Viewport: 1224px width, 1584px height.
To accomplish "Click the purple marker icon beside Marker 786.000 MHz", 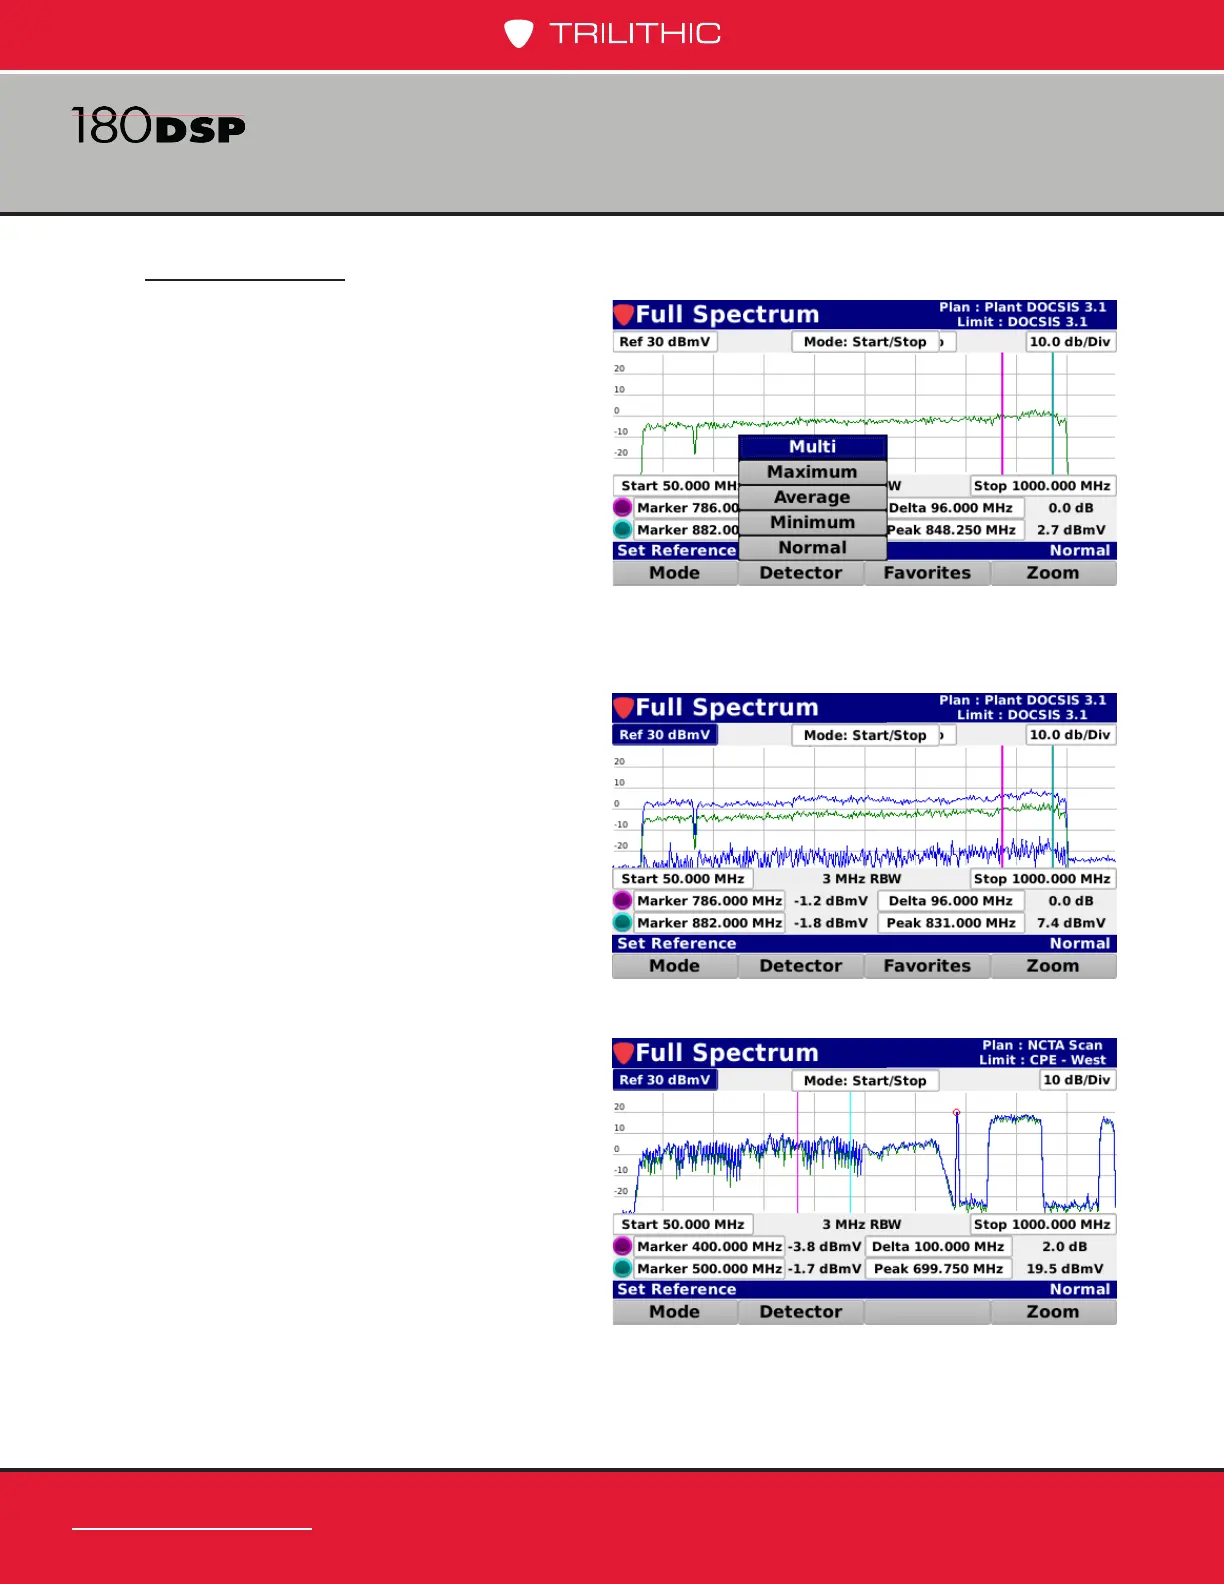I will click(623, 901).
